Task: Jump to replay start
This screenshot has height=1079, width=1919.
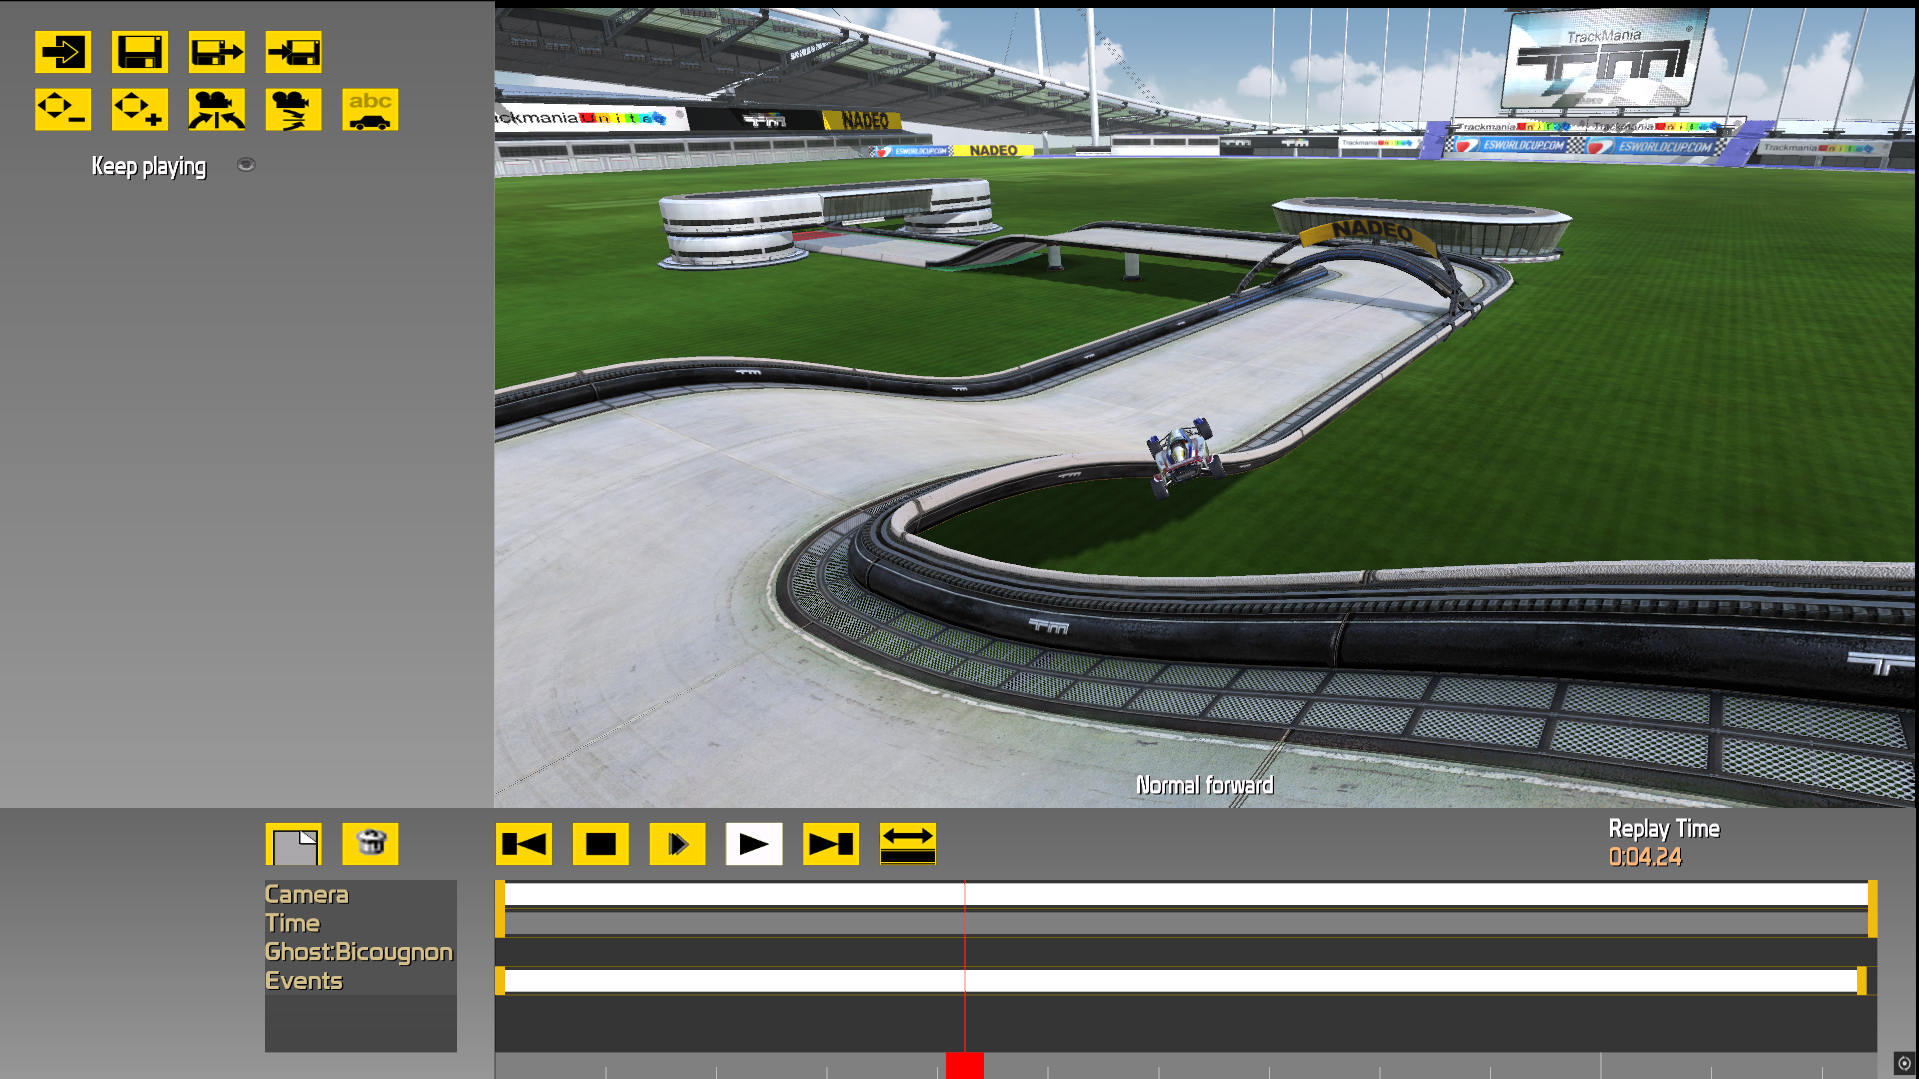Action: click(524, 844)
